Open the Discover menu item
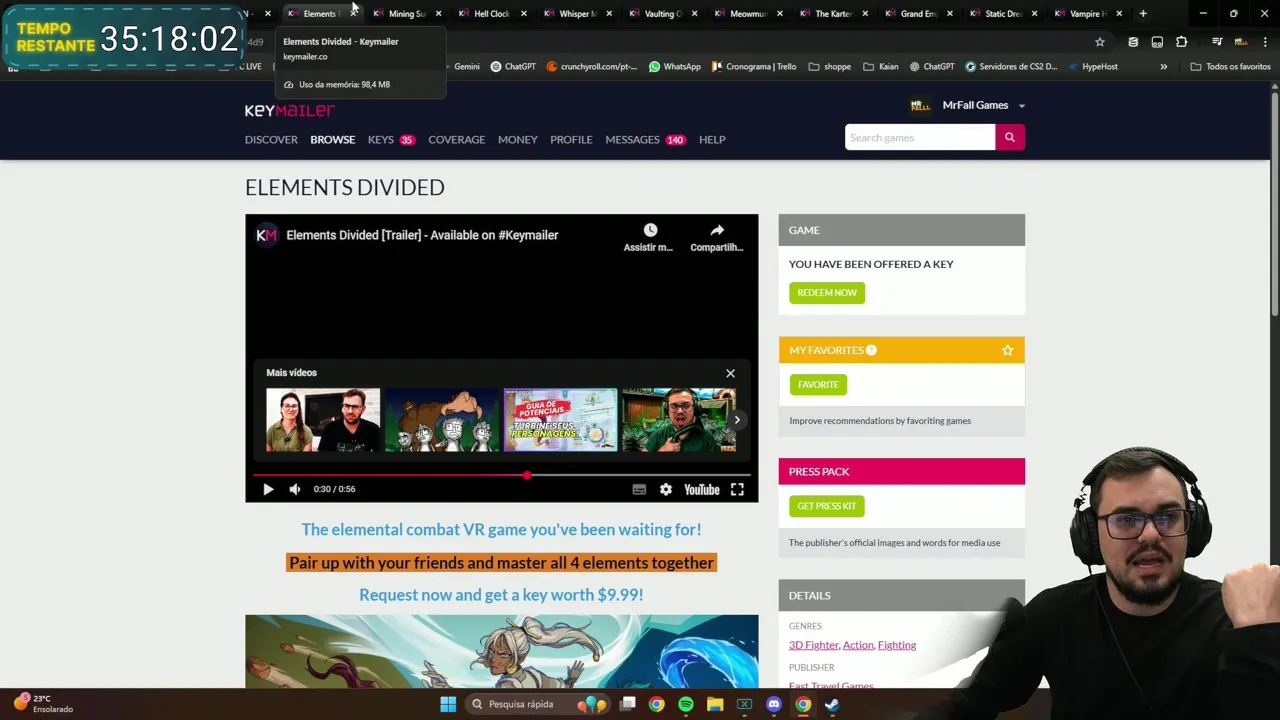The height and width of the screenshot is (720, 1280). 271,140
